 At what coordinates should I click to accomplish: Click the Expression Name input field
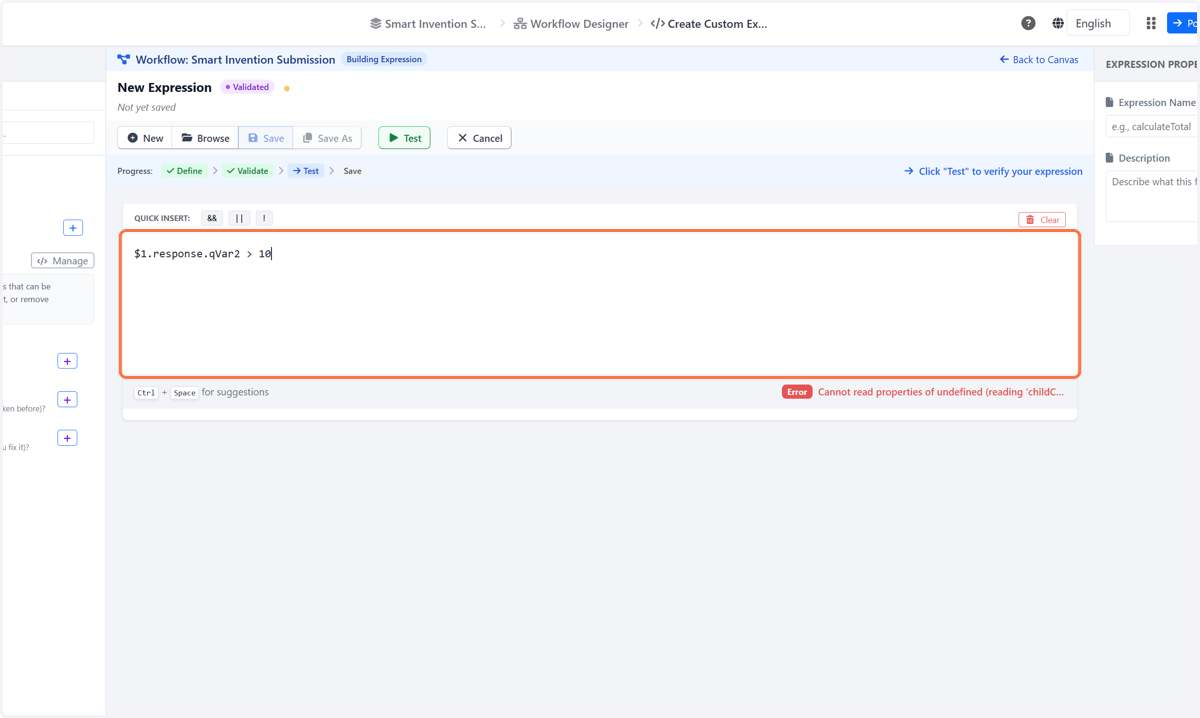click(1152, 127)
